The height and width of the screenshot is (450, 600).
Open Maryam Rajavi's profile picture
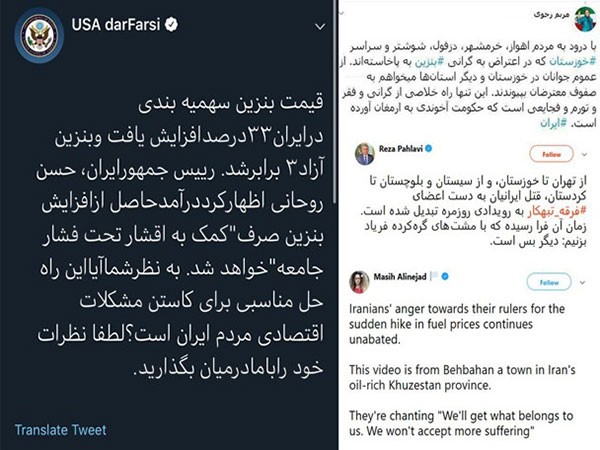pyautogui.click(x=585, y=19)
